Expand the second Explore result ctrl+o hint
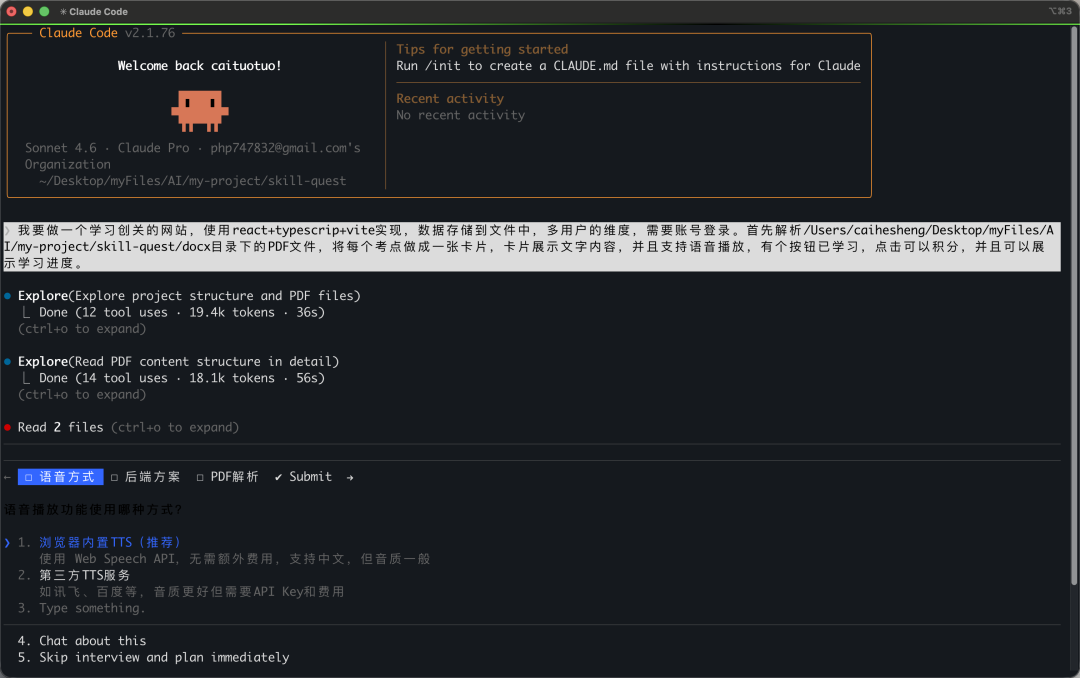1080x678 pixels. pos(82,395)
